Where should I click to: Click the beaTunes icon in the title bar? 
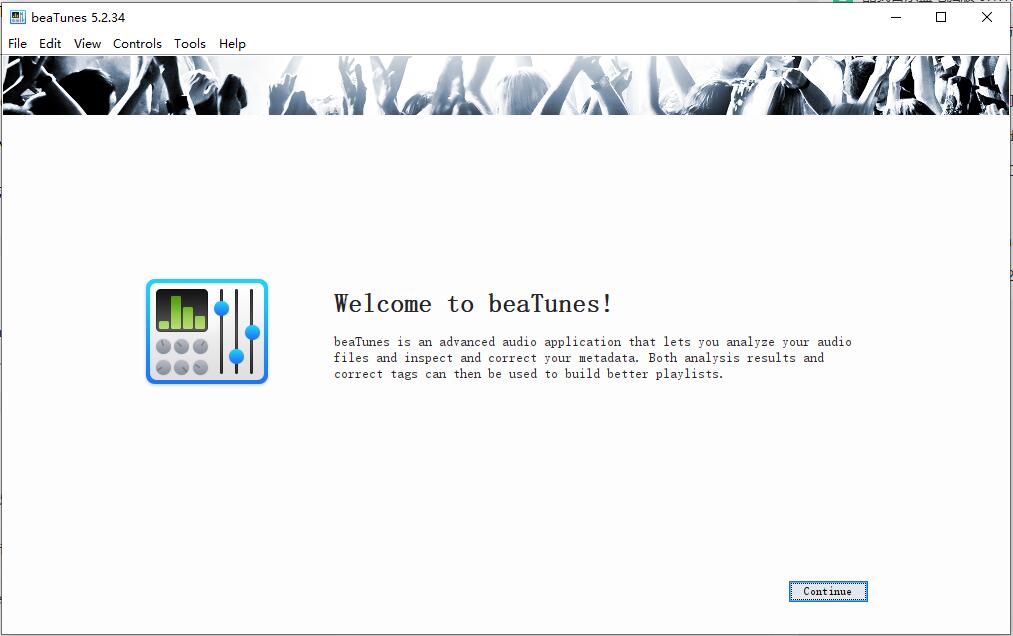pos(17,17)
